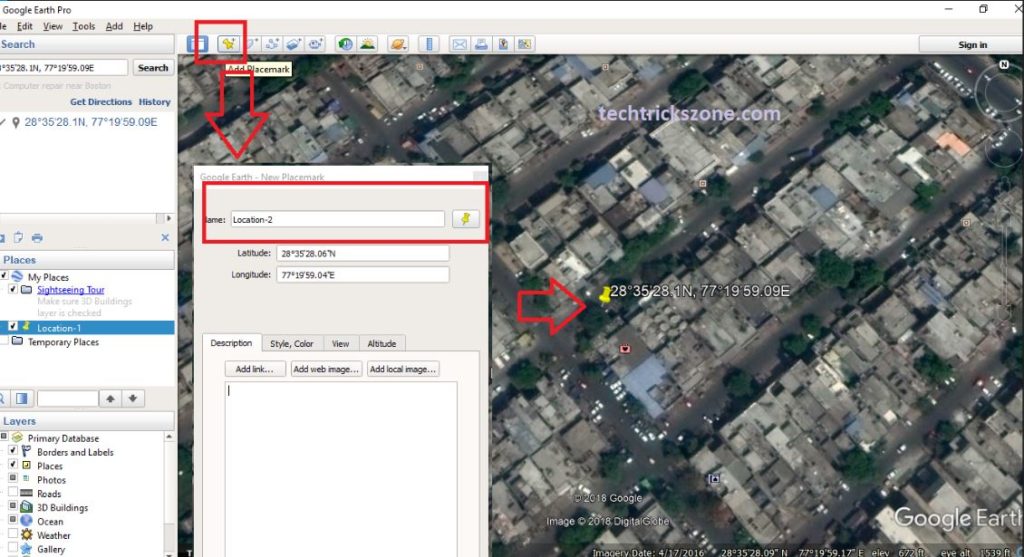Enable the Roads layer checkbox
The width and height of the screenshot is (1024, 557).
[13, 493]
